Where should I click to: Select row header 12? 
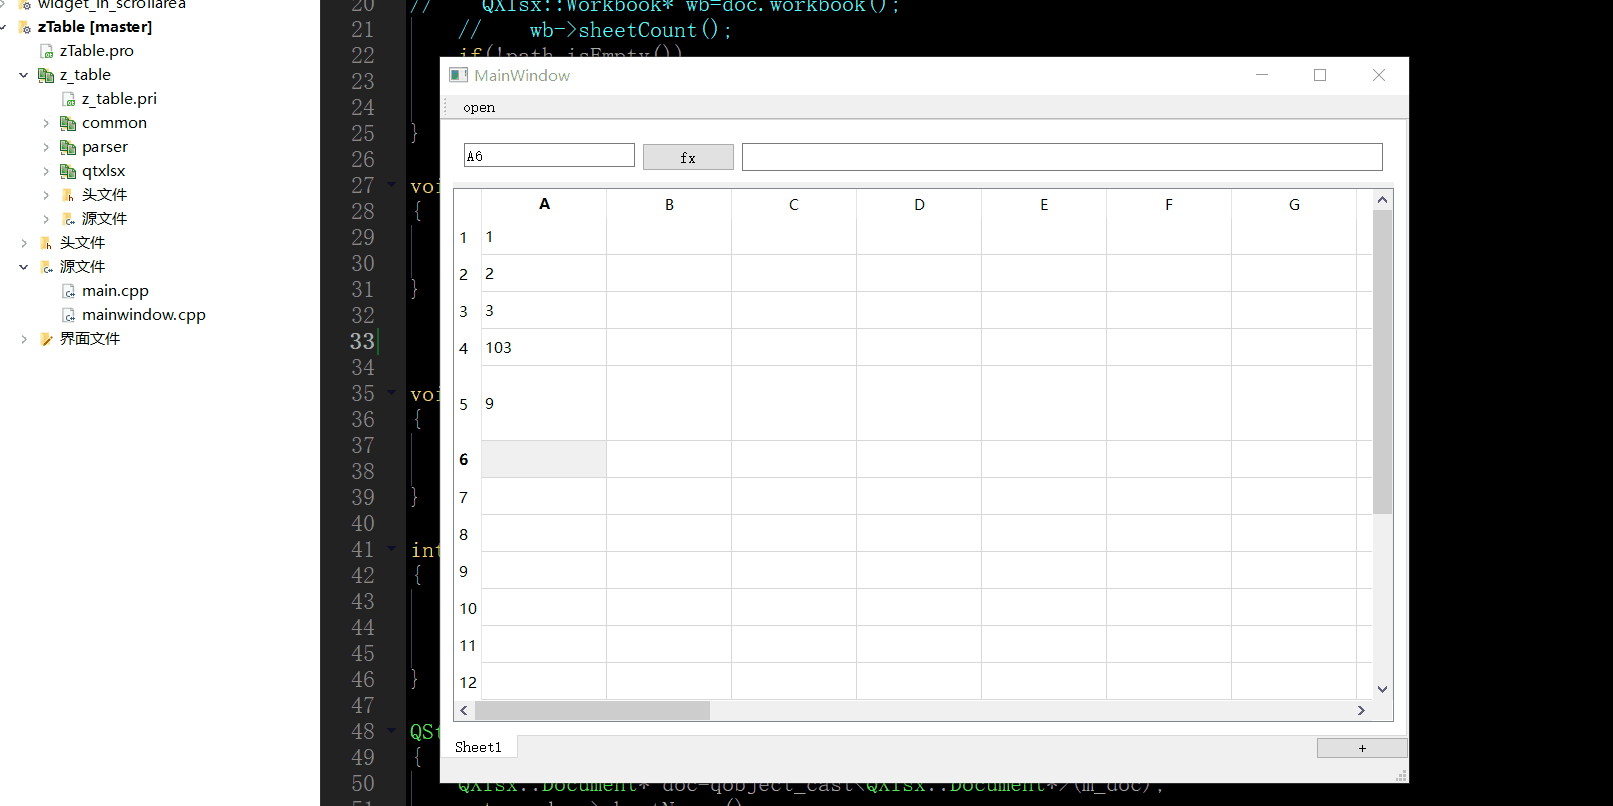click(467, 682)
